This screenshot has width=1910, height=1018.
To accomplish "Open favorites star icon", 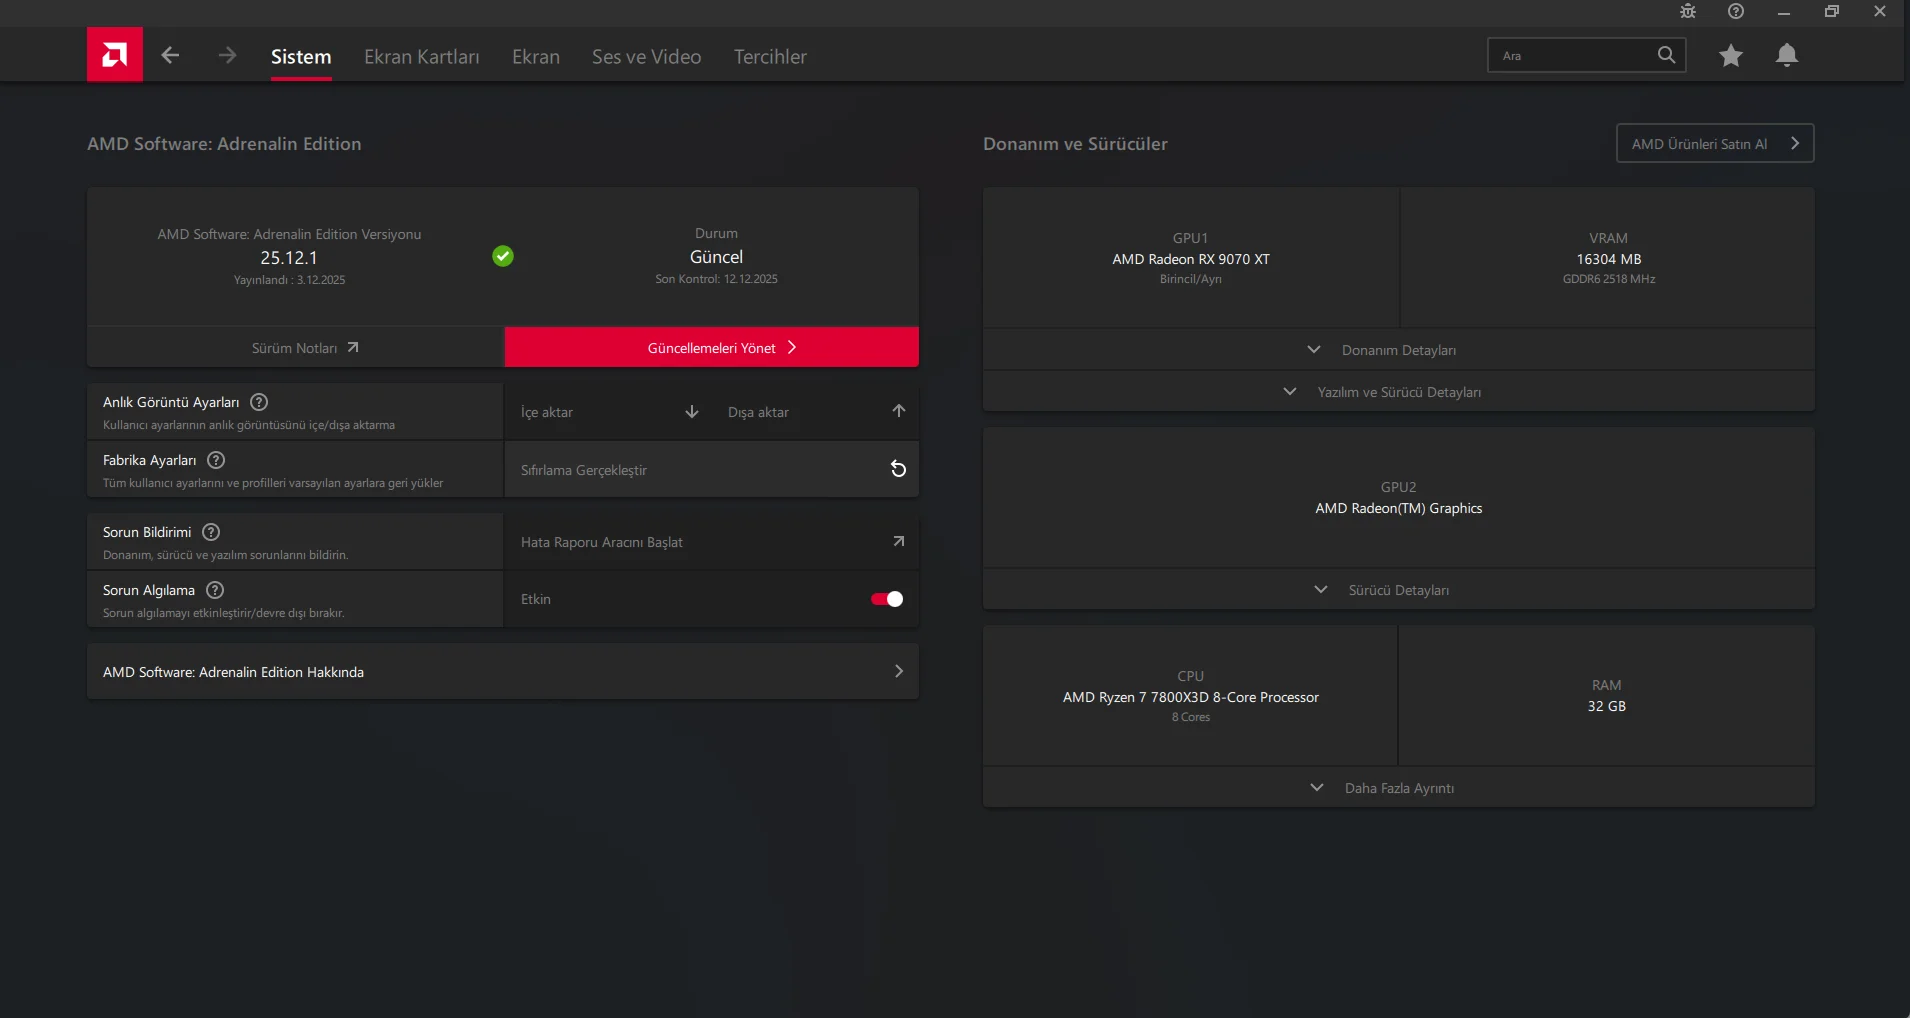I will pyautogui.click(x=1731, y=55).
